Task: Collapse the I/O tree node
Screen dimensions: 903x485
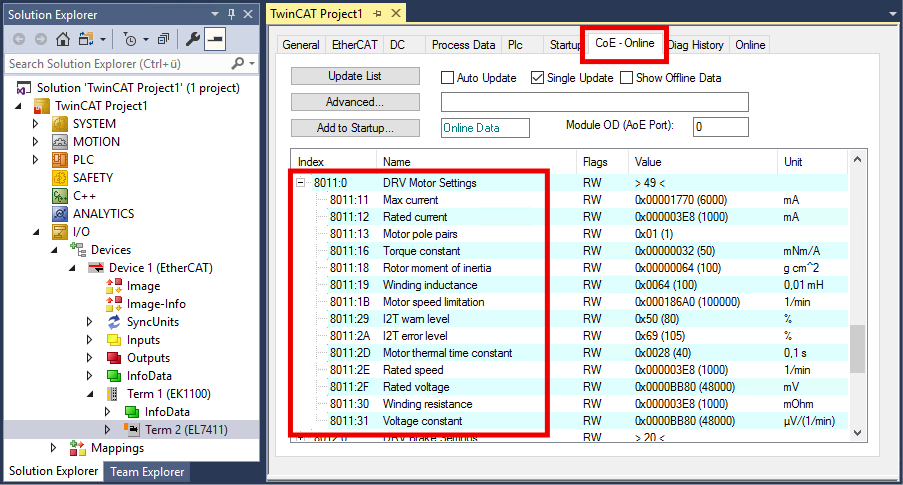Action: click(36, 232)
